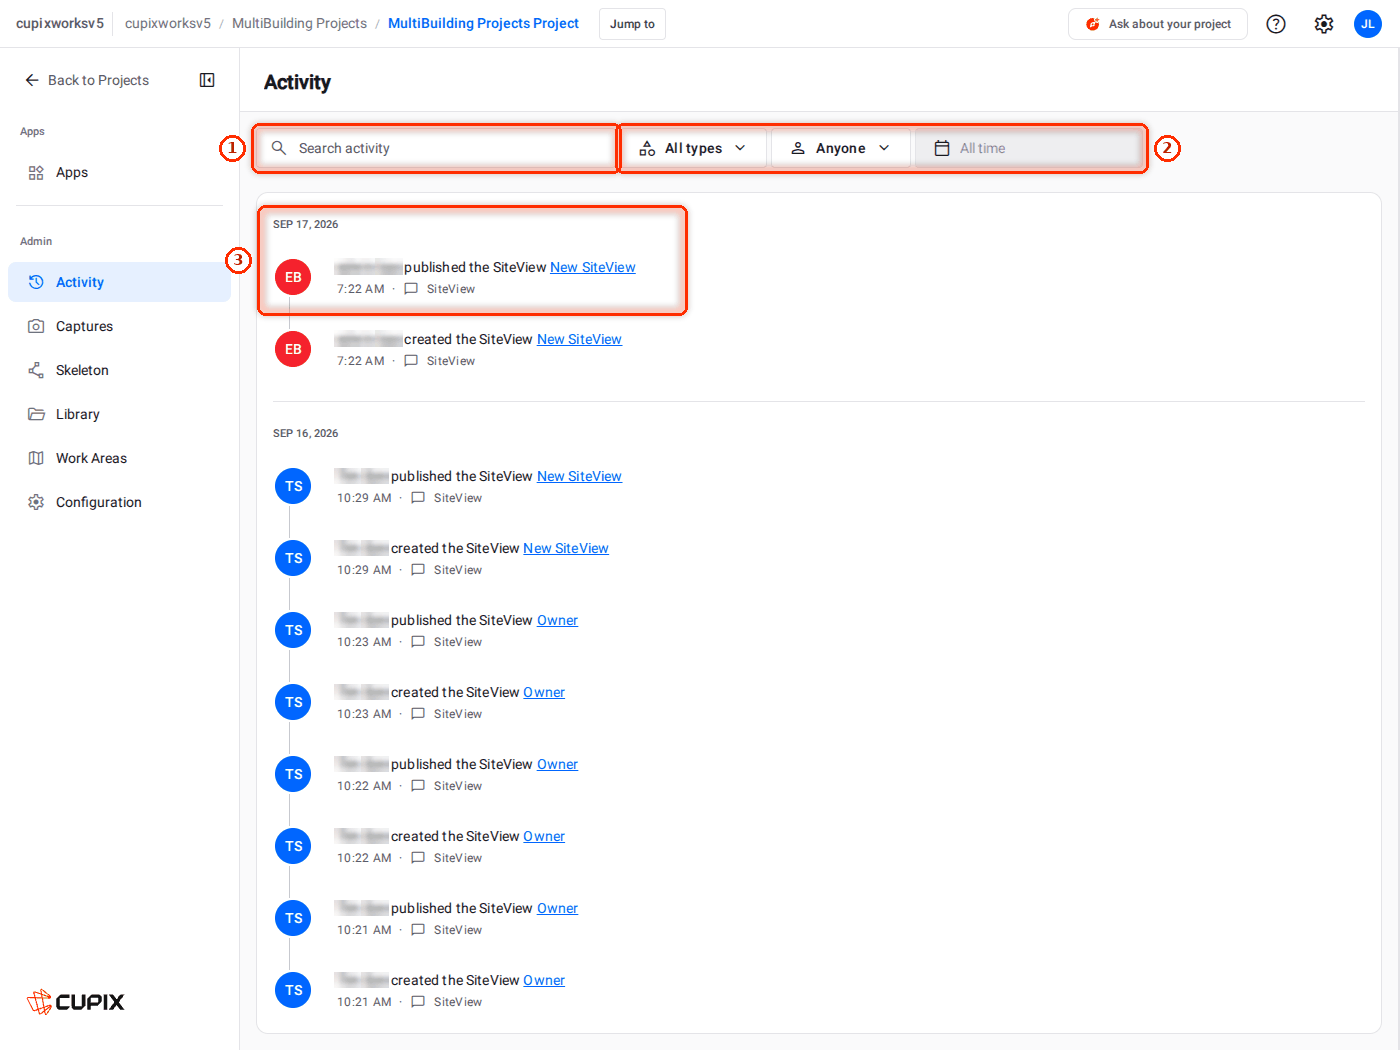Image resolution: width=1400 pixels, height=1050 pixels.
Task: Open Apps in the sidebar
Action: coord(119,172)
